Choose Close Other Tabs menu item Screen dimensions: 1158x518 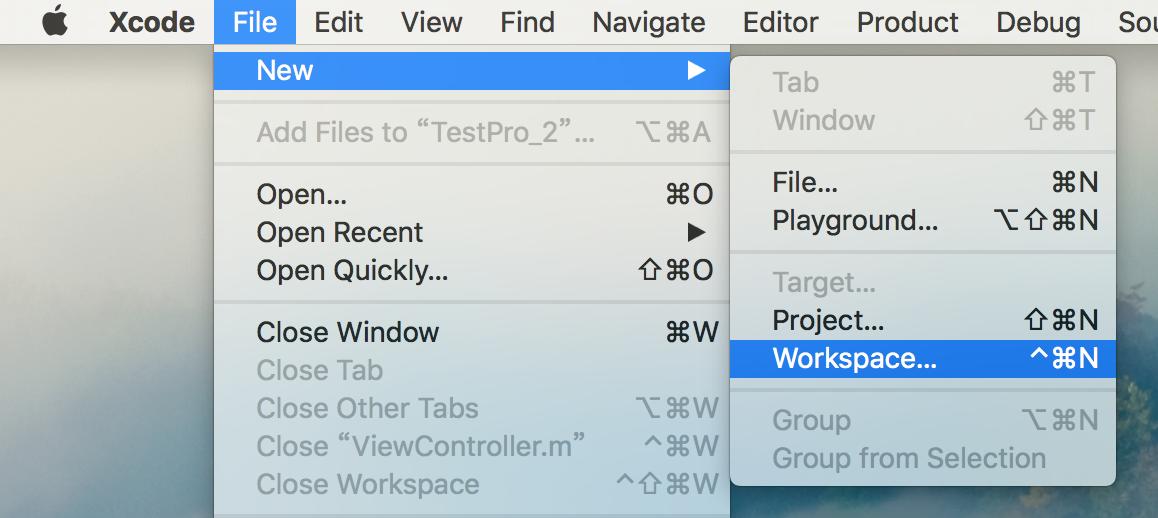[472, 409]
